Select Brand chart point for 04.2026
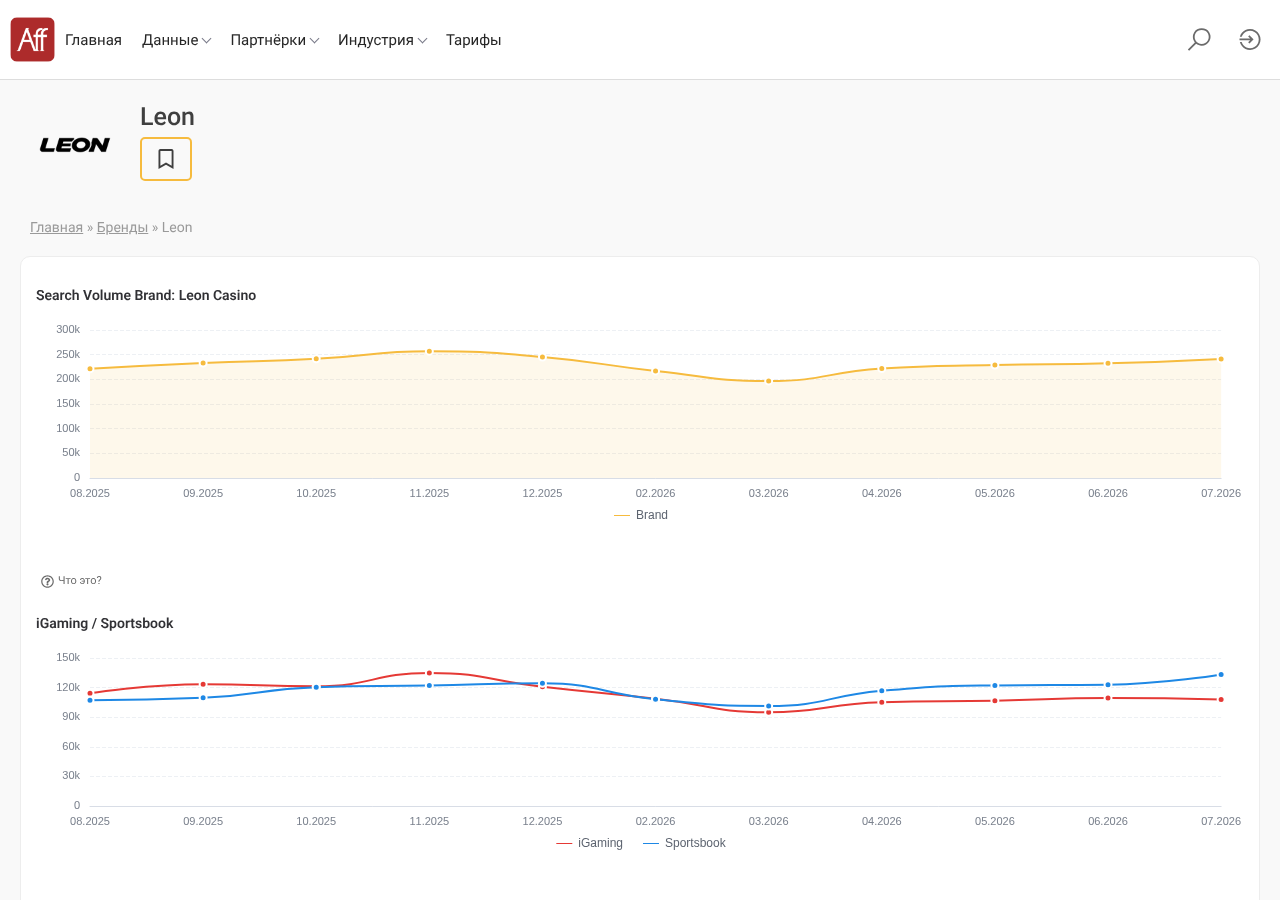Screen dimensions: 1280x900 [x=882, y=368]
